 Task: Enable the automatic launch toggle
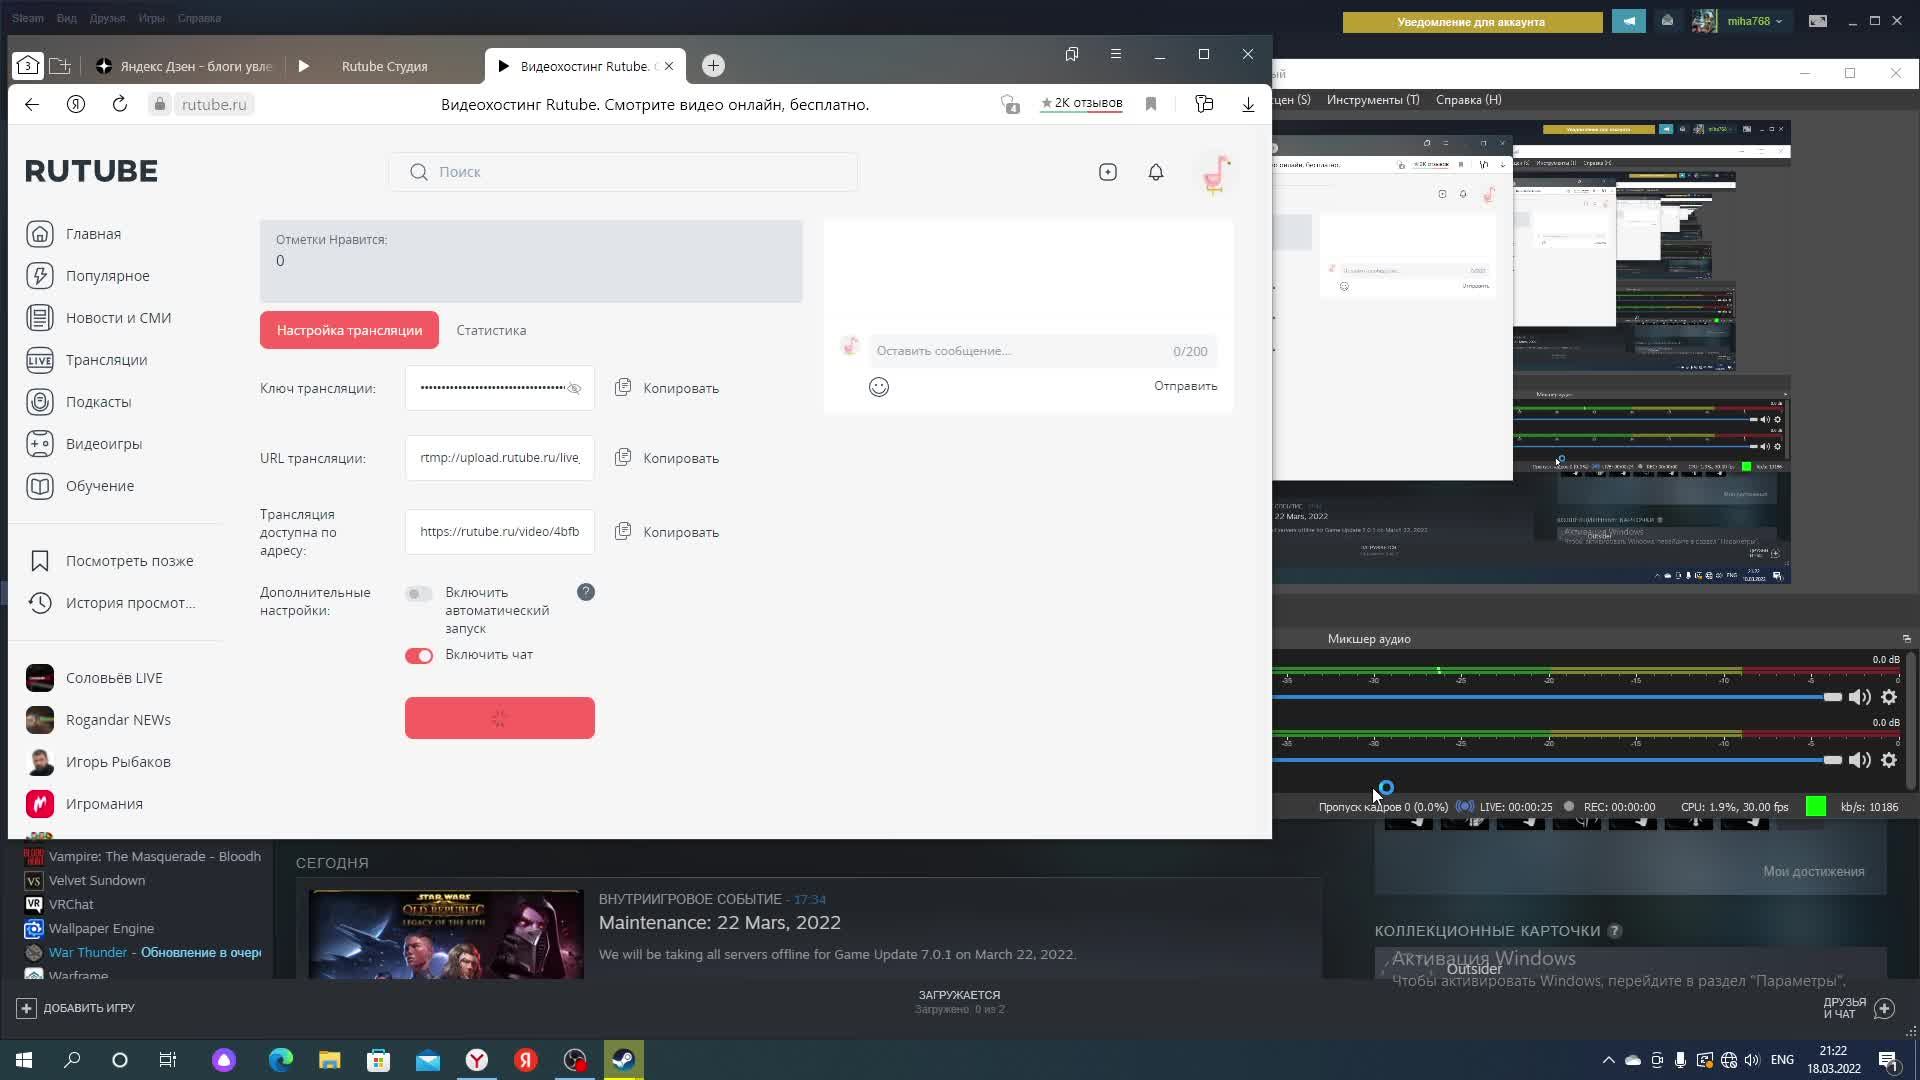coord(418,594)
